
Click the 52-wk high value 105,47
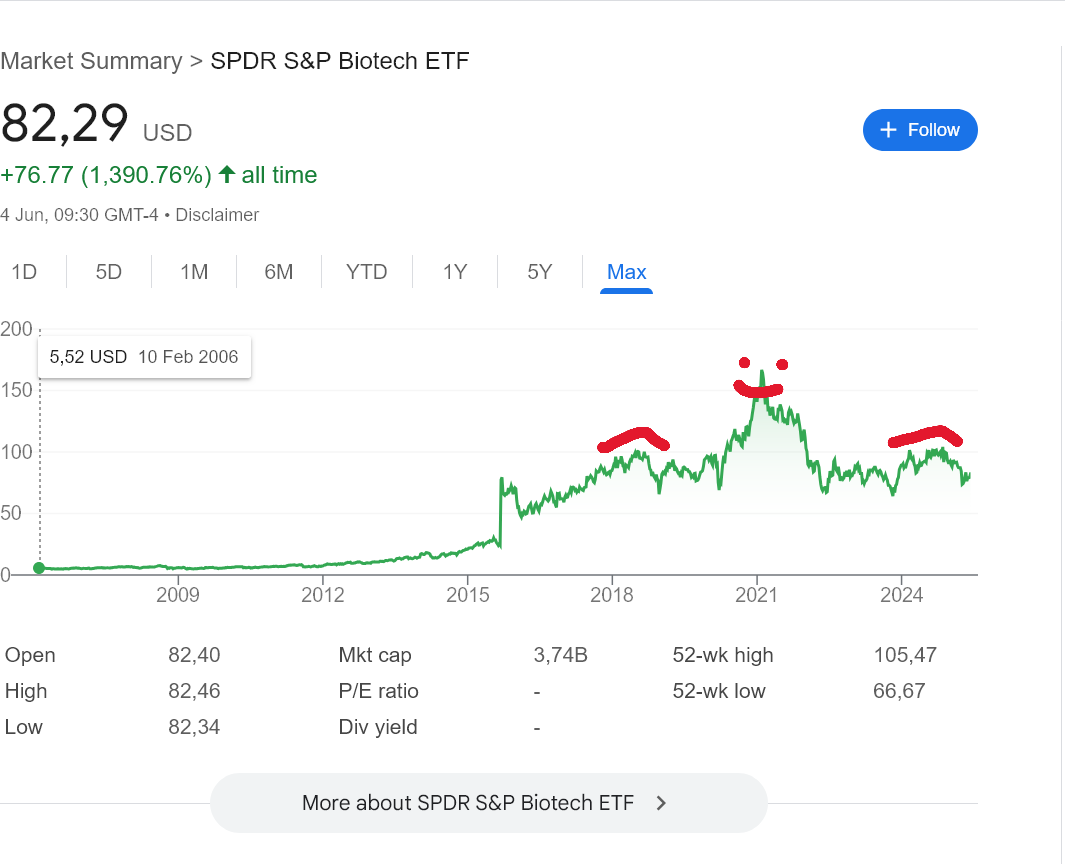[904, 655]
